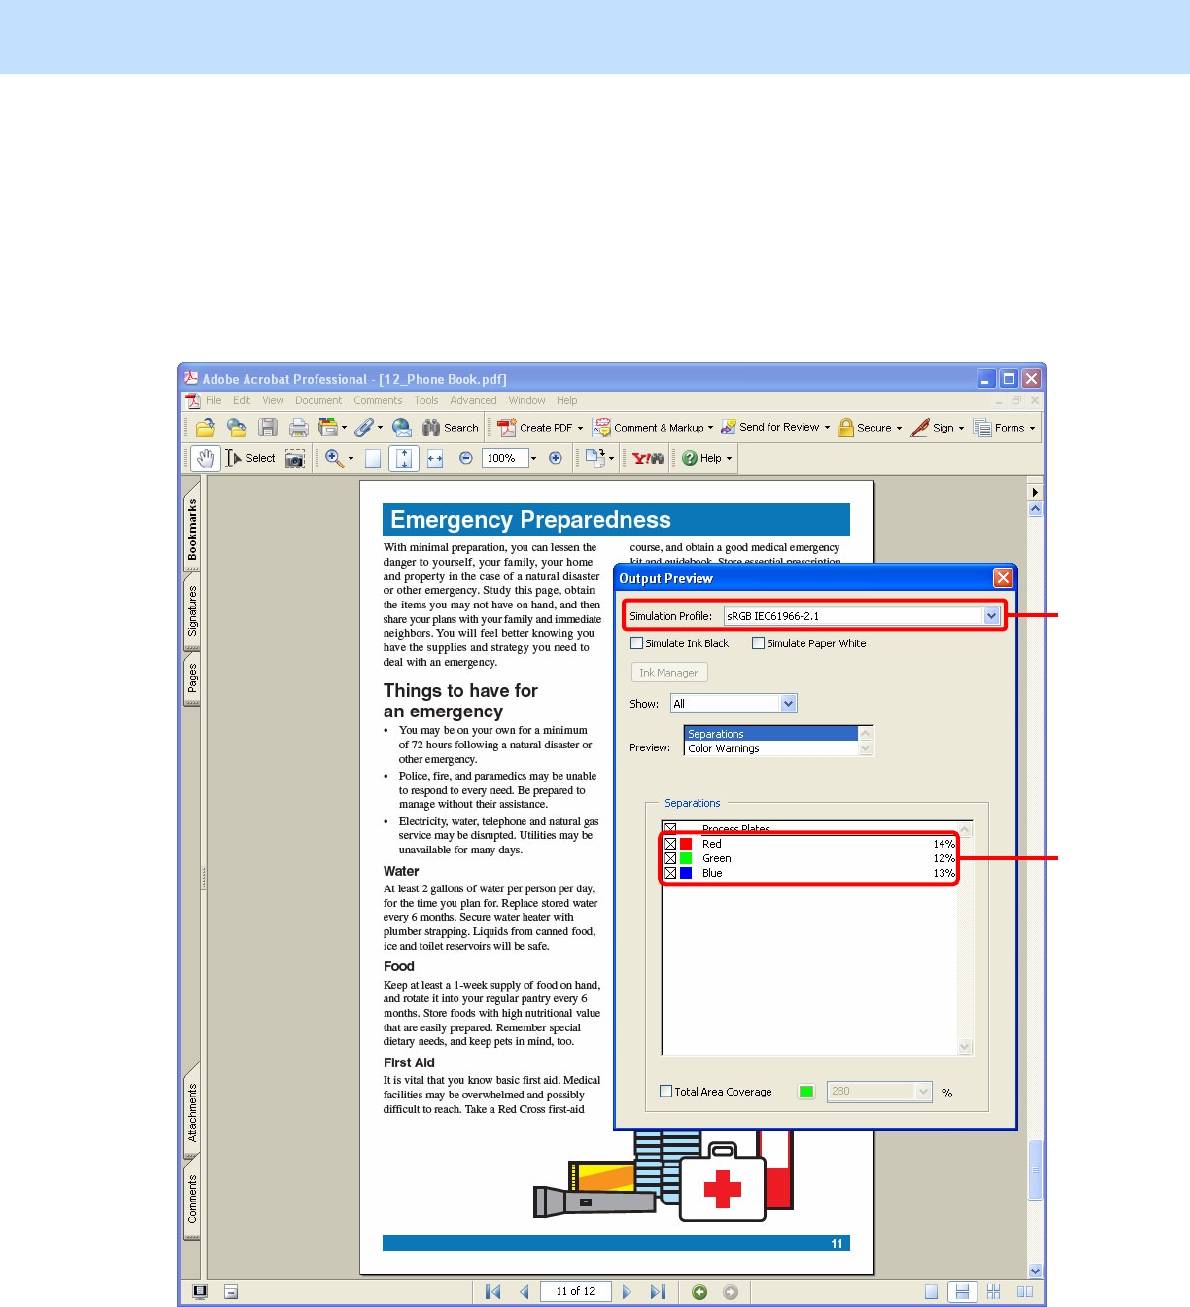
Task: Expand the Send for Review dropdown
Action: pyautogui.click(x=827, y=428)
